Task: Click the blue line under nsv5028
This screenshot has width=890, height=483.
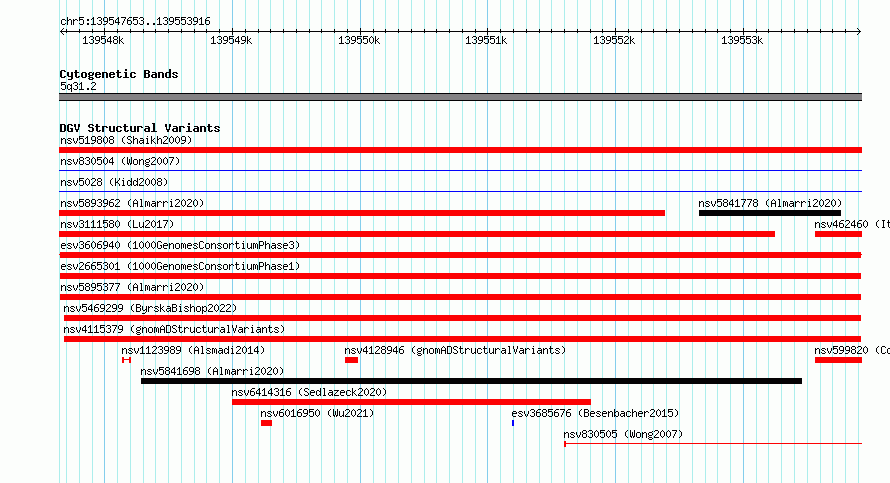Action: (x=460, y=191)
